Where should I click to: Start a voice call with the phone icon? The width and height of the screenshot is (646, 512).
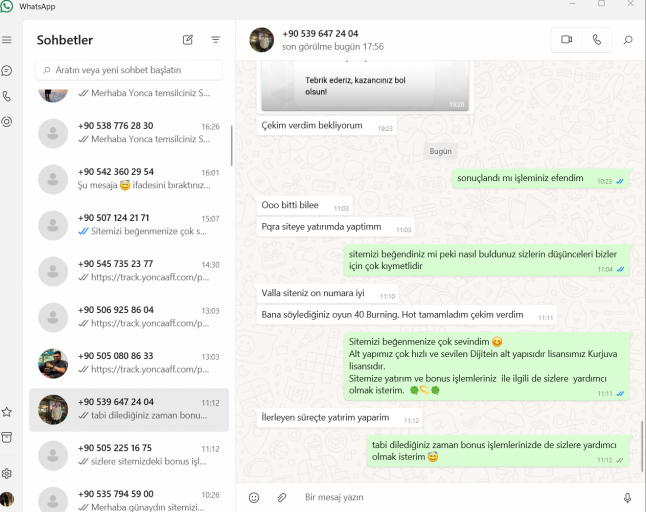click(597, 40)
